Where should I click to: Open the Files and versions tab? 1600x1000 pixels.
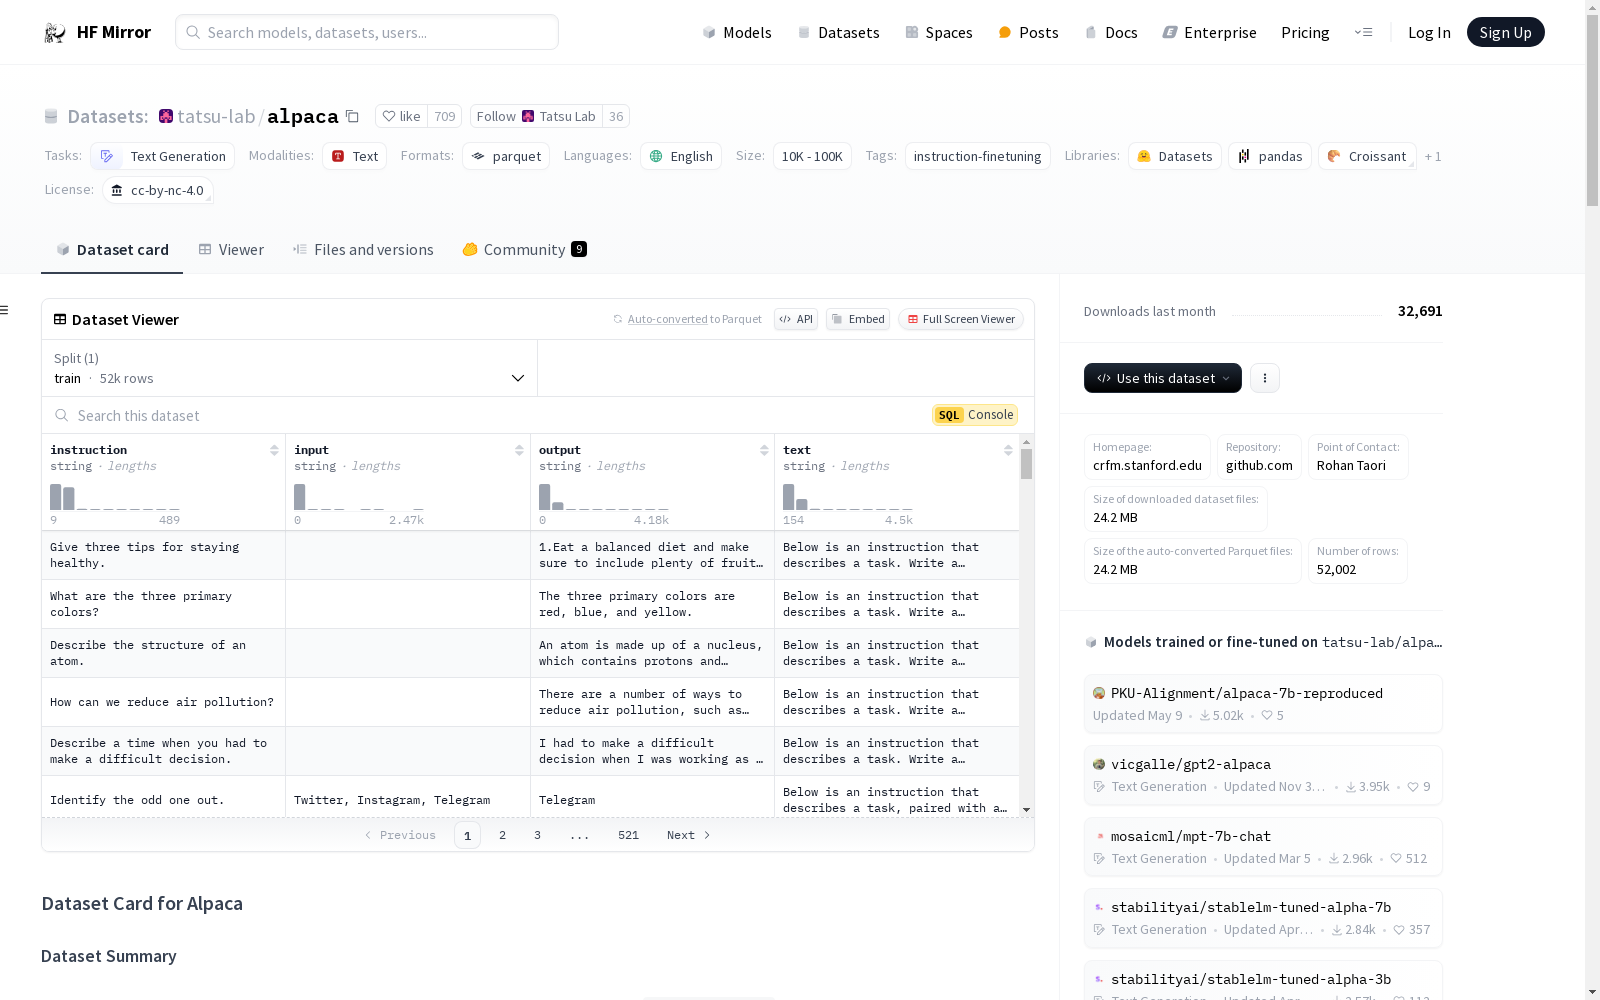coord(363,250)
